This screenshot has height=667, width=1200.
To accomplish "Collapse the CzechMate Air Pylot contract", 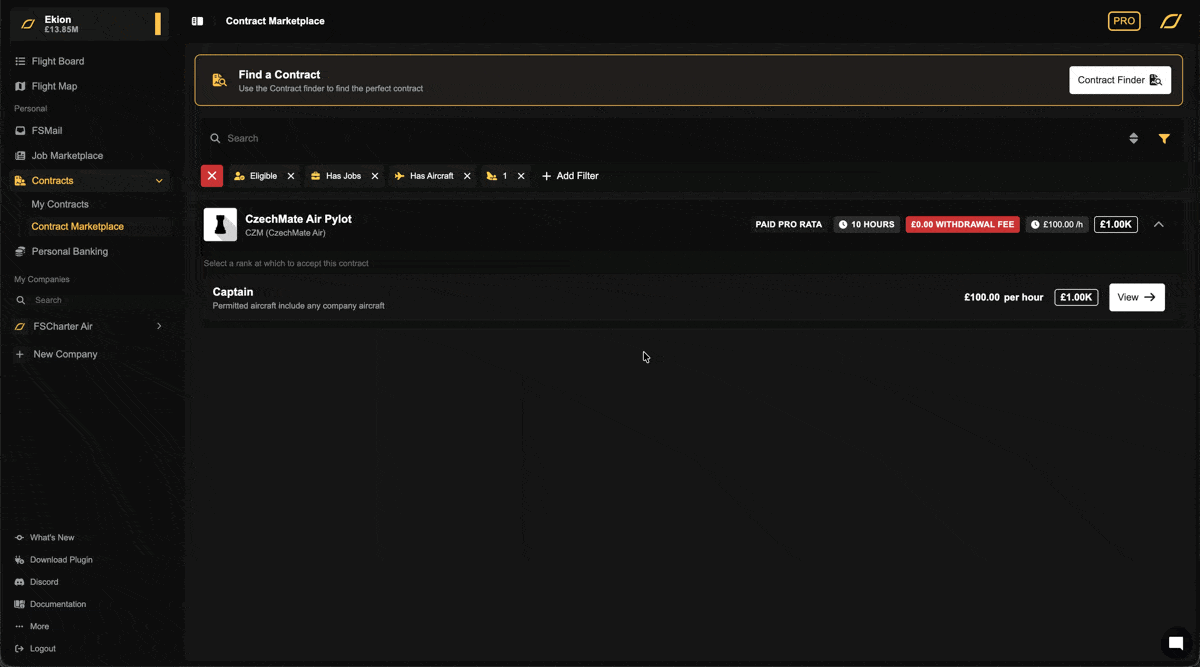I will click(x=1158, y=225).
